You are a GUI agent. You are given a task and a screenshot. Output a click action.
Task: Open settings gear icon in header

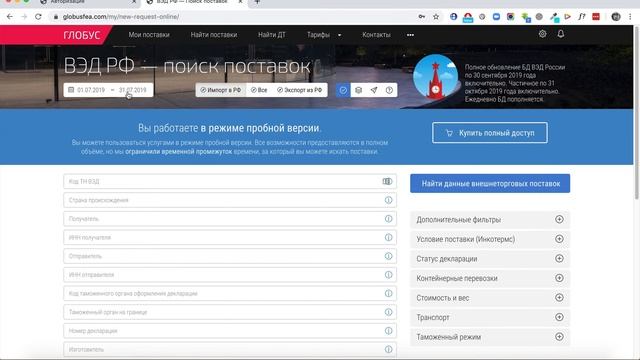coord(542,34)
